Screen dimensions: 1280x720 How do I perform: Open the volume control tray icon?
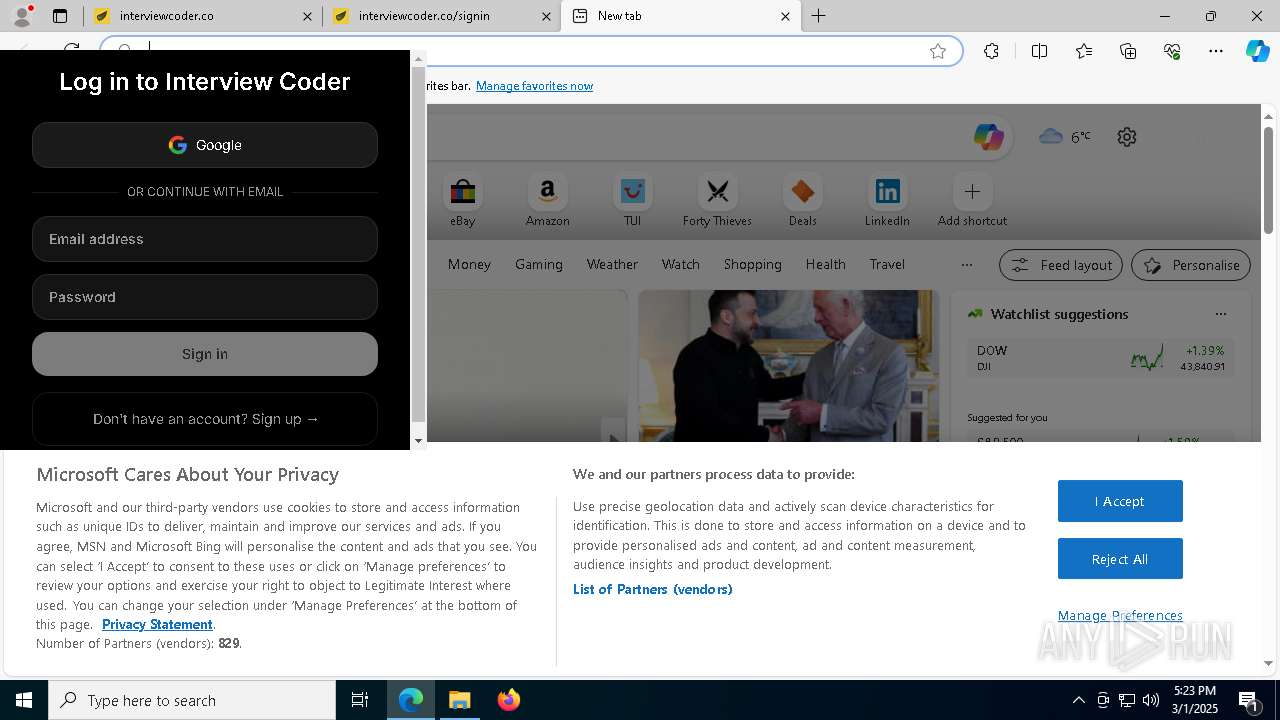1151,700
